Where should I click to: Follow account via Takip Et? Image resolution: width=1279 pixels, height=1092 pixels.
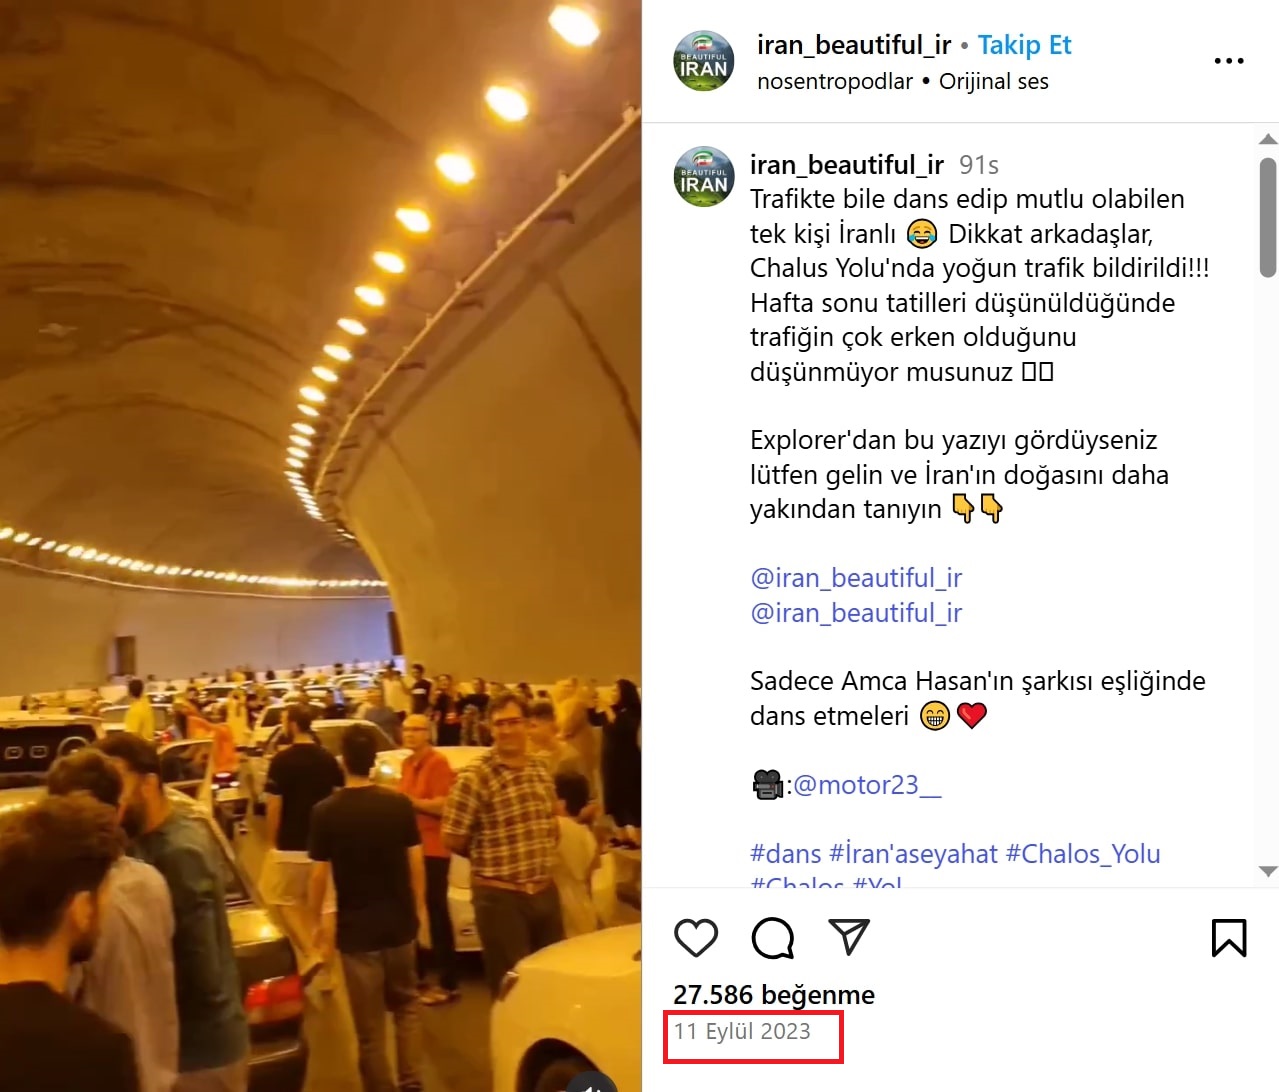pyautogui.click(x=1024, y=45)
